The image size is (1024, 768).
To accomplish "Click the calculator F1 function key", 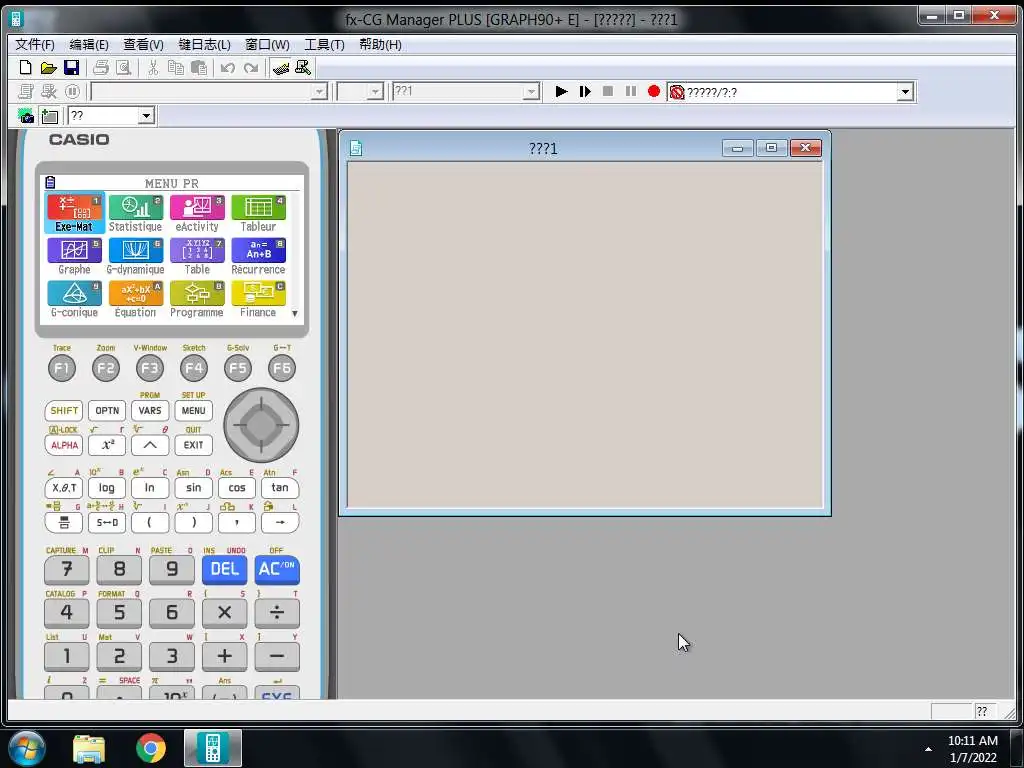I will tap(62, 368).
